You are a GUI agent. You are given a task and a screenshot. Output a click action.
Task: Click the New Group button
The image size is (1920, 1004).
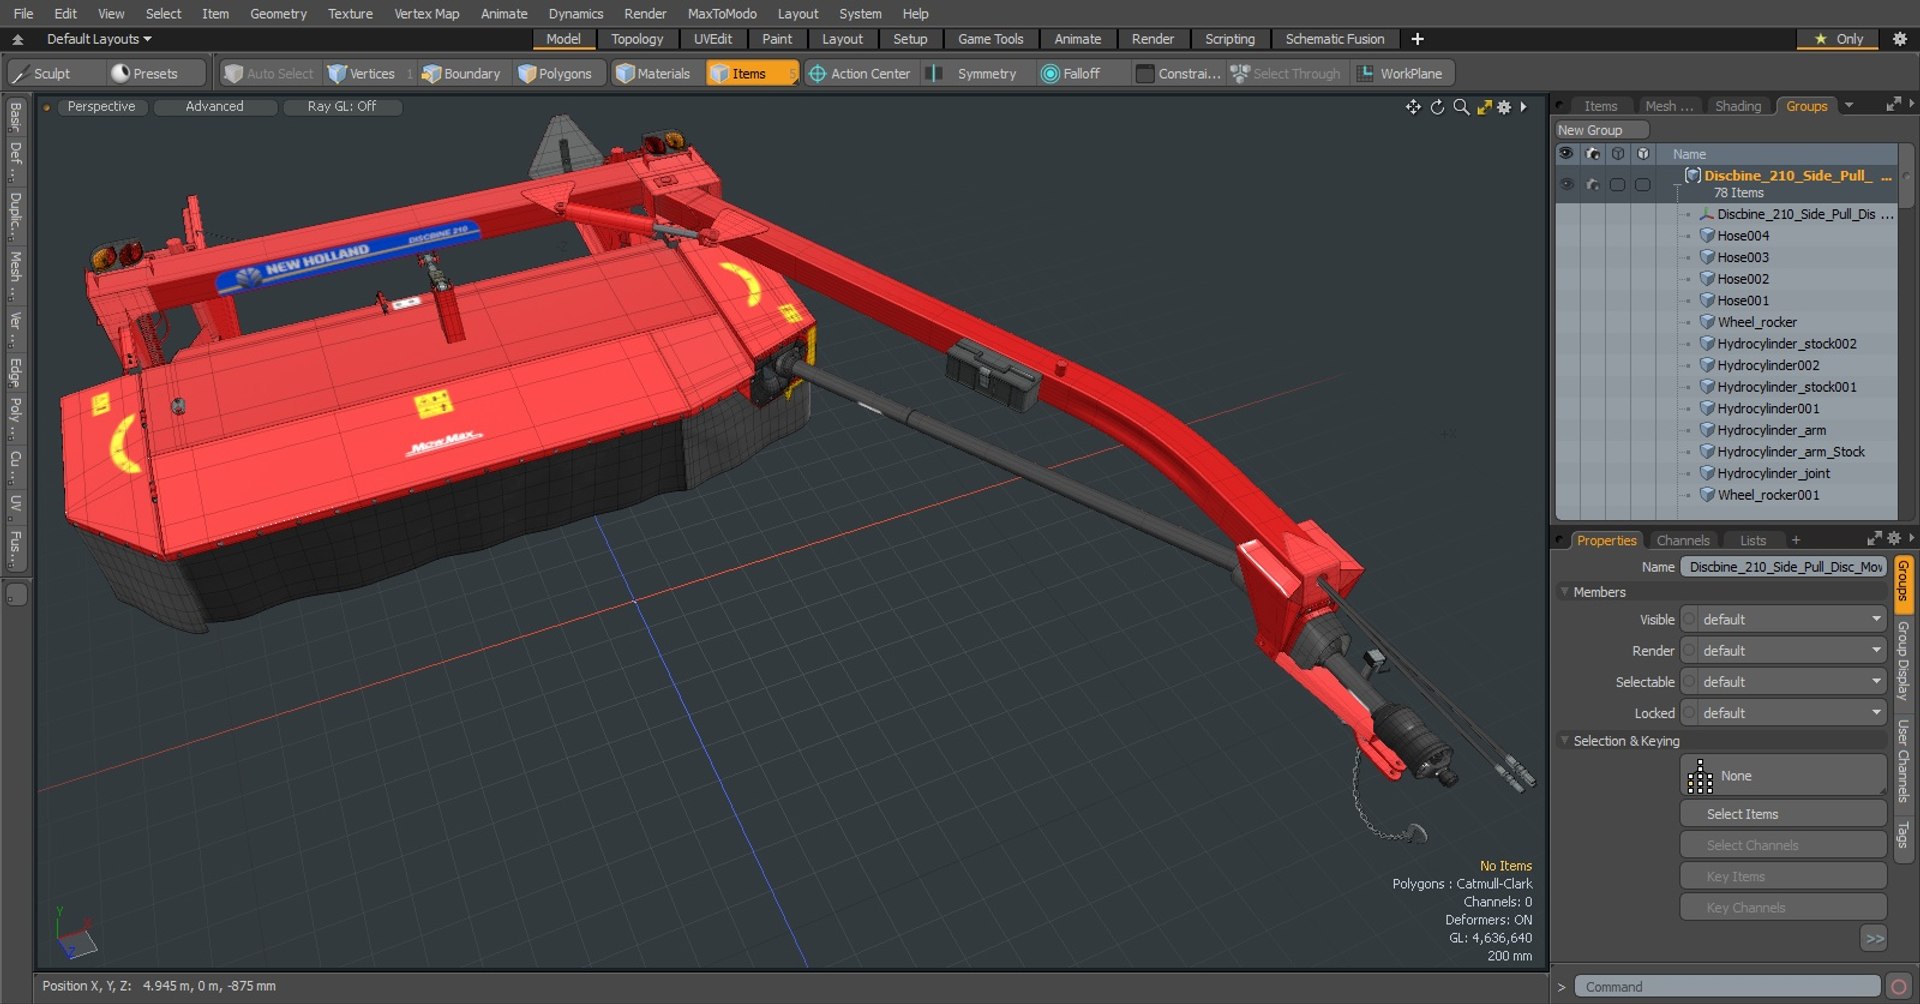click(x=1600, y=130)
